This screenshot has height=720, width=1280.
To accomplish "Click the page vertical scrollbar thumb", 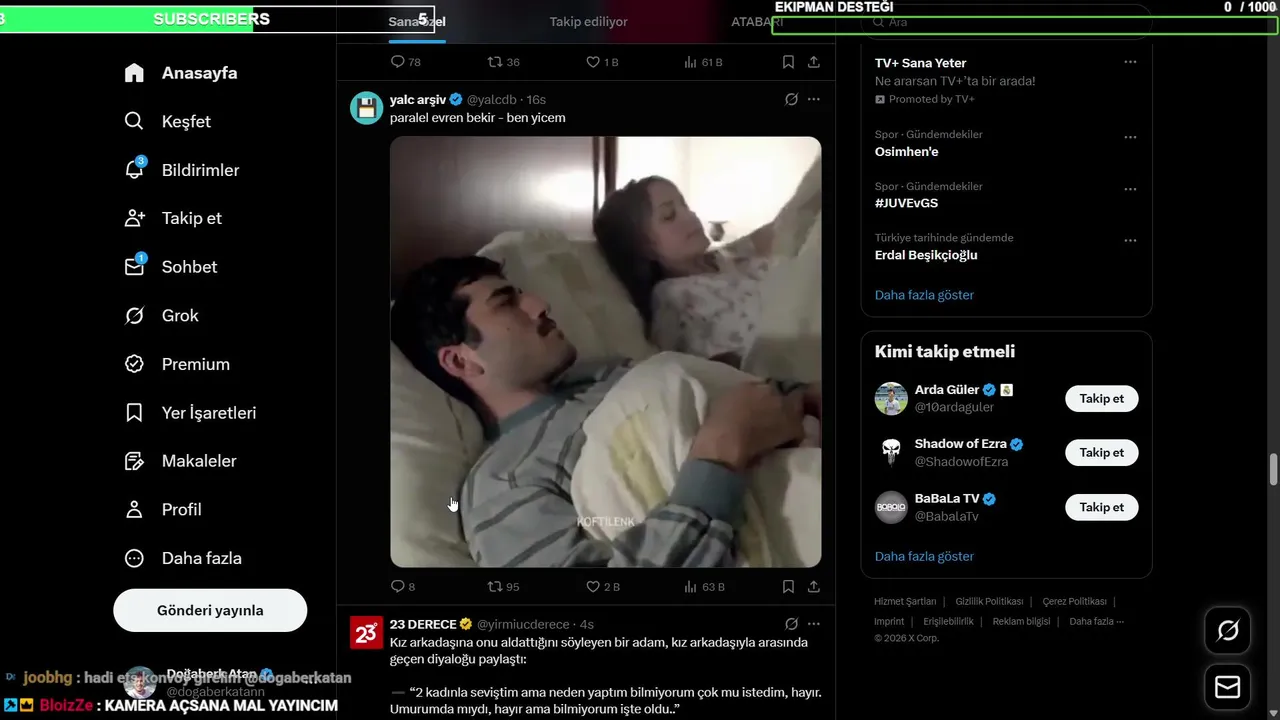I will 1274,468.
